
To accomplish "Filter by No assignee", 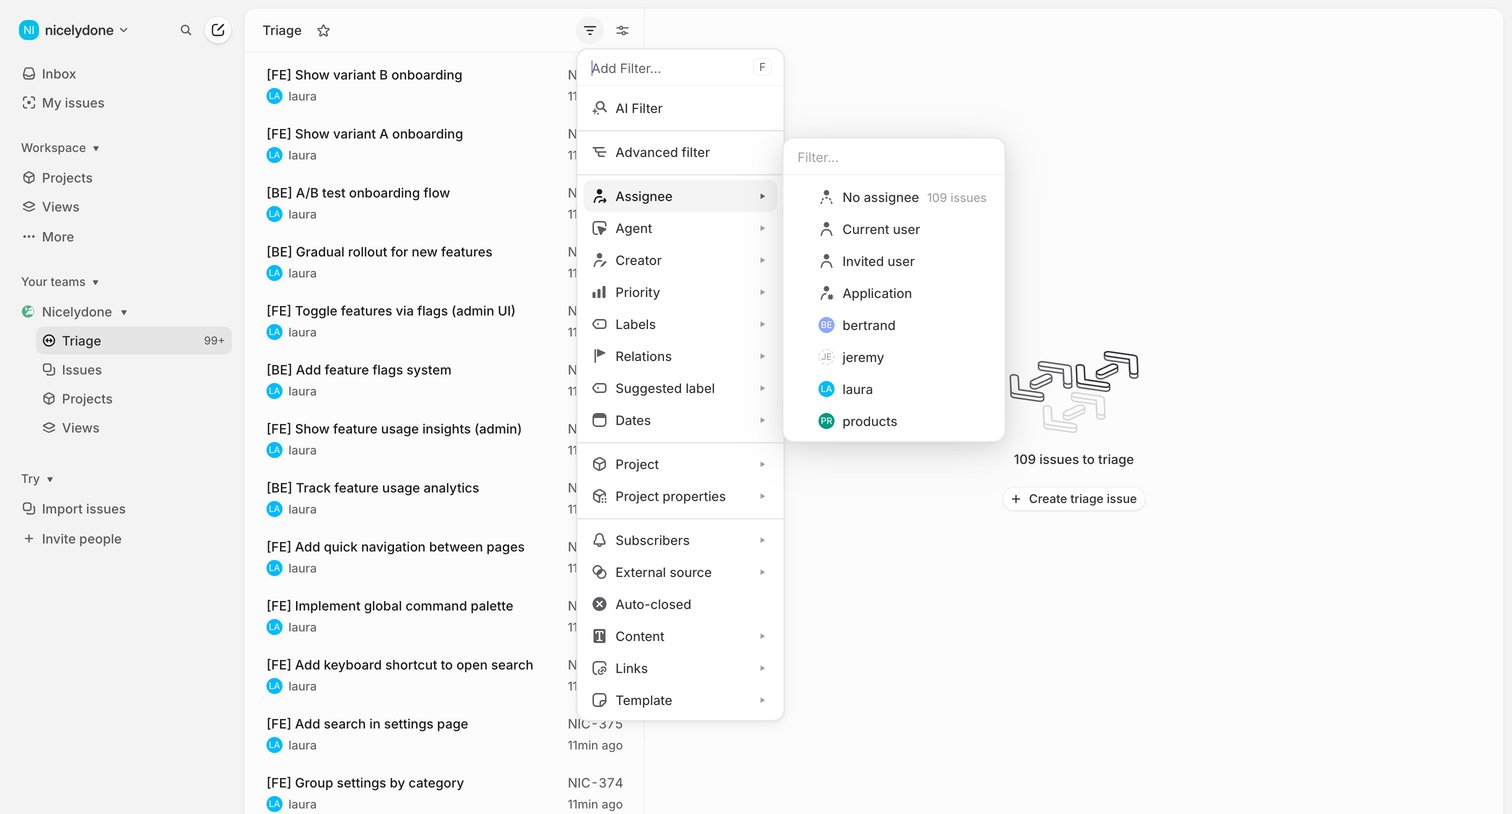I will pyautogui.click(x=894, y=197).
